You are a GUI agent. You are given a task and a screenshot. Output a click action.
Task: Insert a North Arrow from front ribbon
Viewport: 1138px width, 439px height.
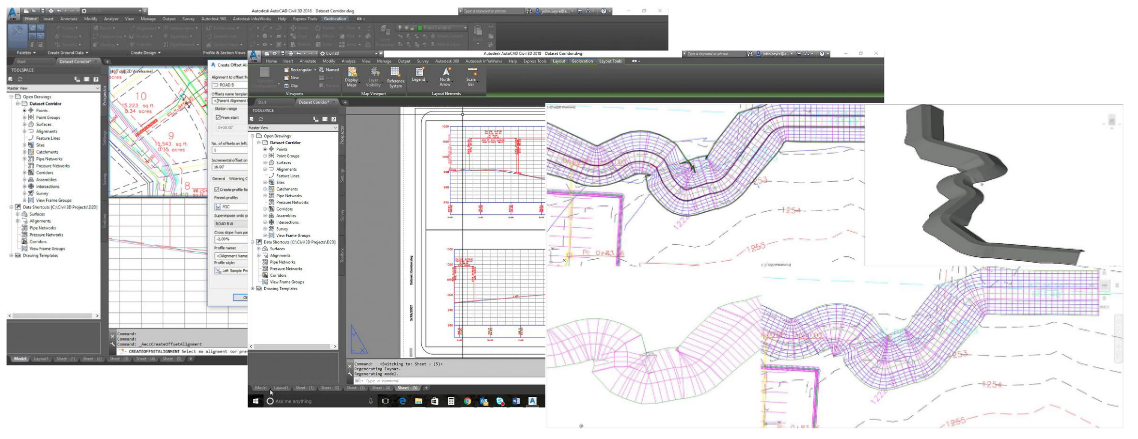(446, 76)
